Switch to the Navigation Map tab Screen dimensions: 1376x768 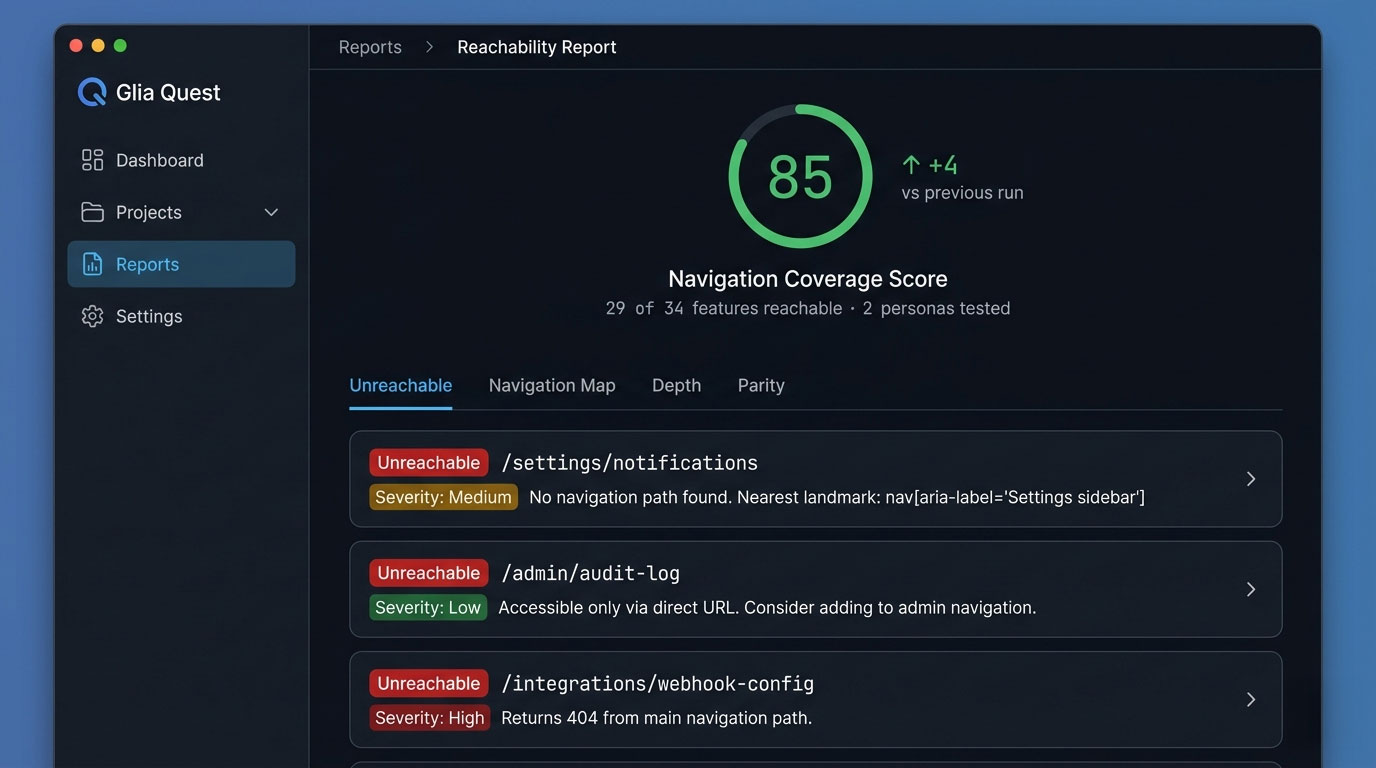click(552, 386)
